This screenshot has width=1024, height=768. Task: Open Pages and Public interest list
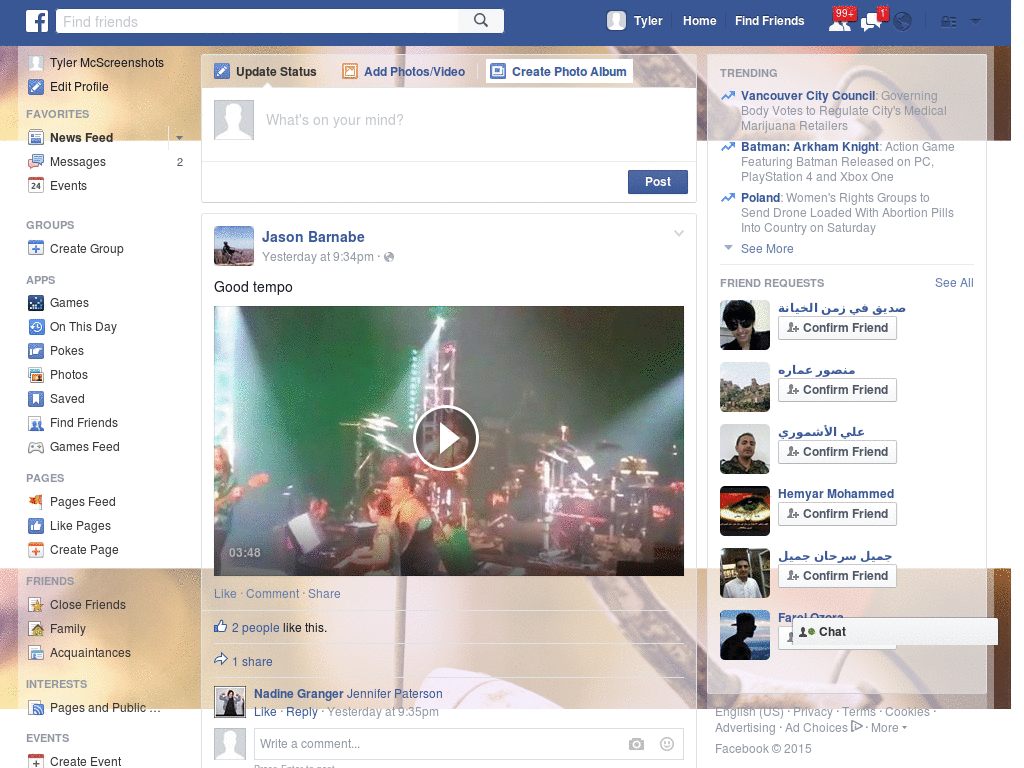(x=105, y=708)
